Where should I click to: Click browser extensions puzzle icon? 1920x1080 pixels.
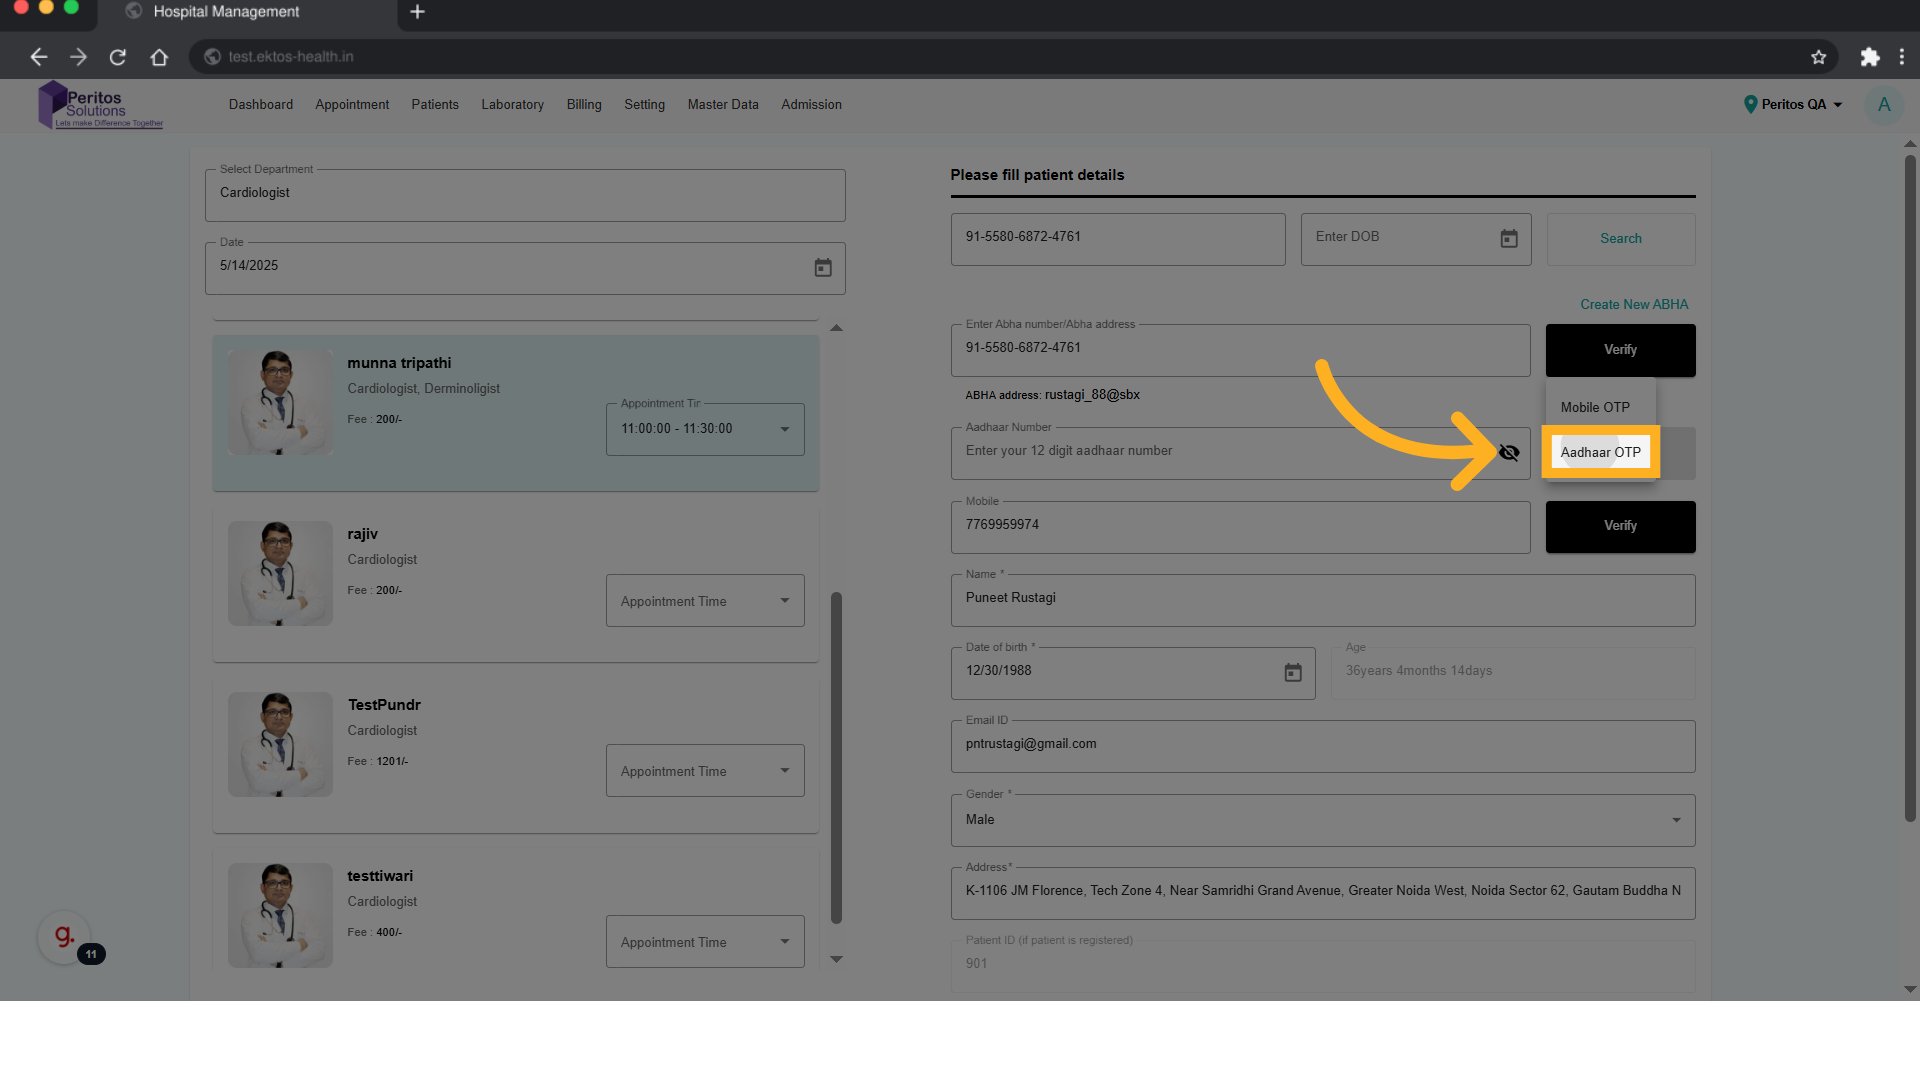(x=1869, y=57)
